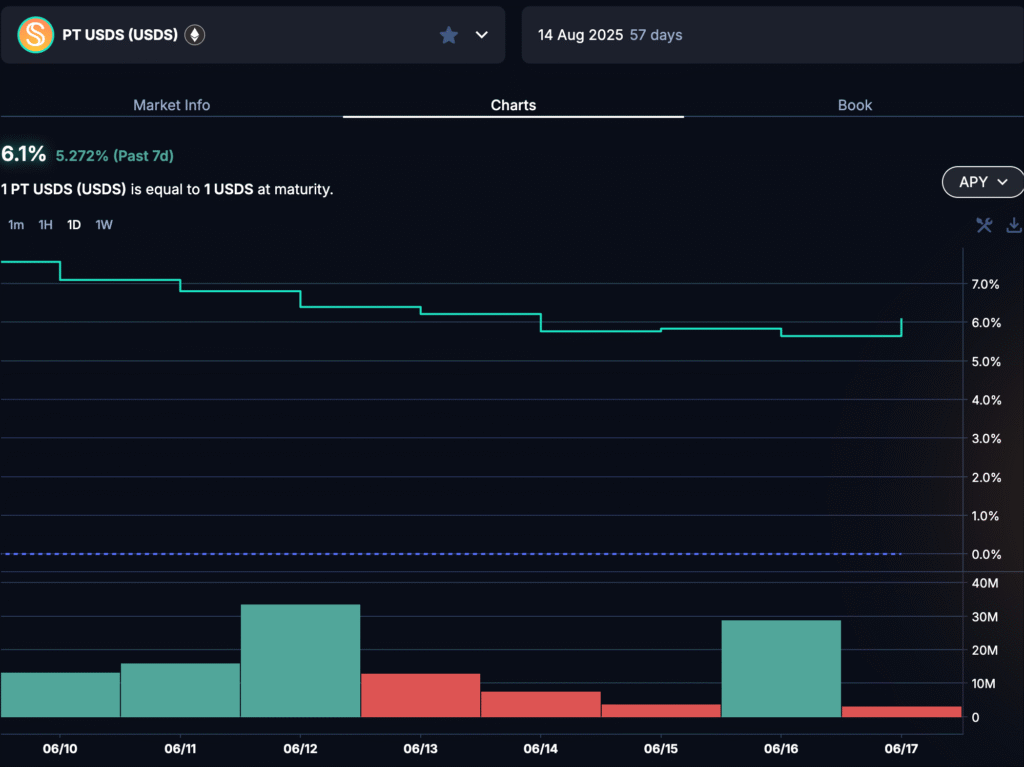Set chart interval to 1W

coord(104,225)
